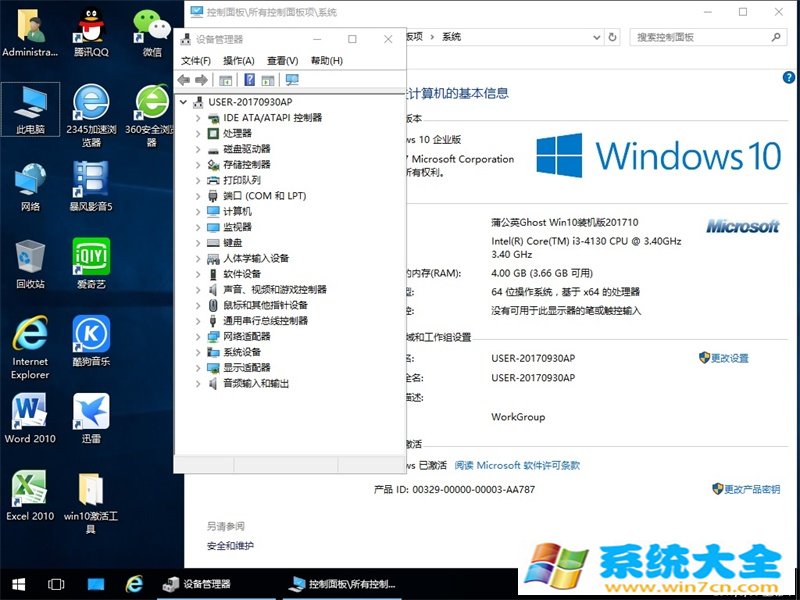Select the 此电脑 desktop icon
This screenshot has height=600, width=800.
click(30, 110)
